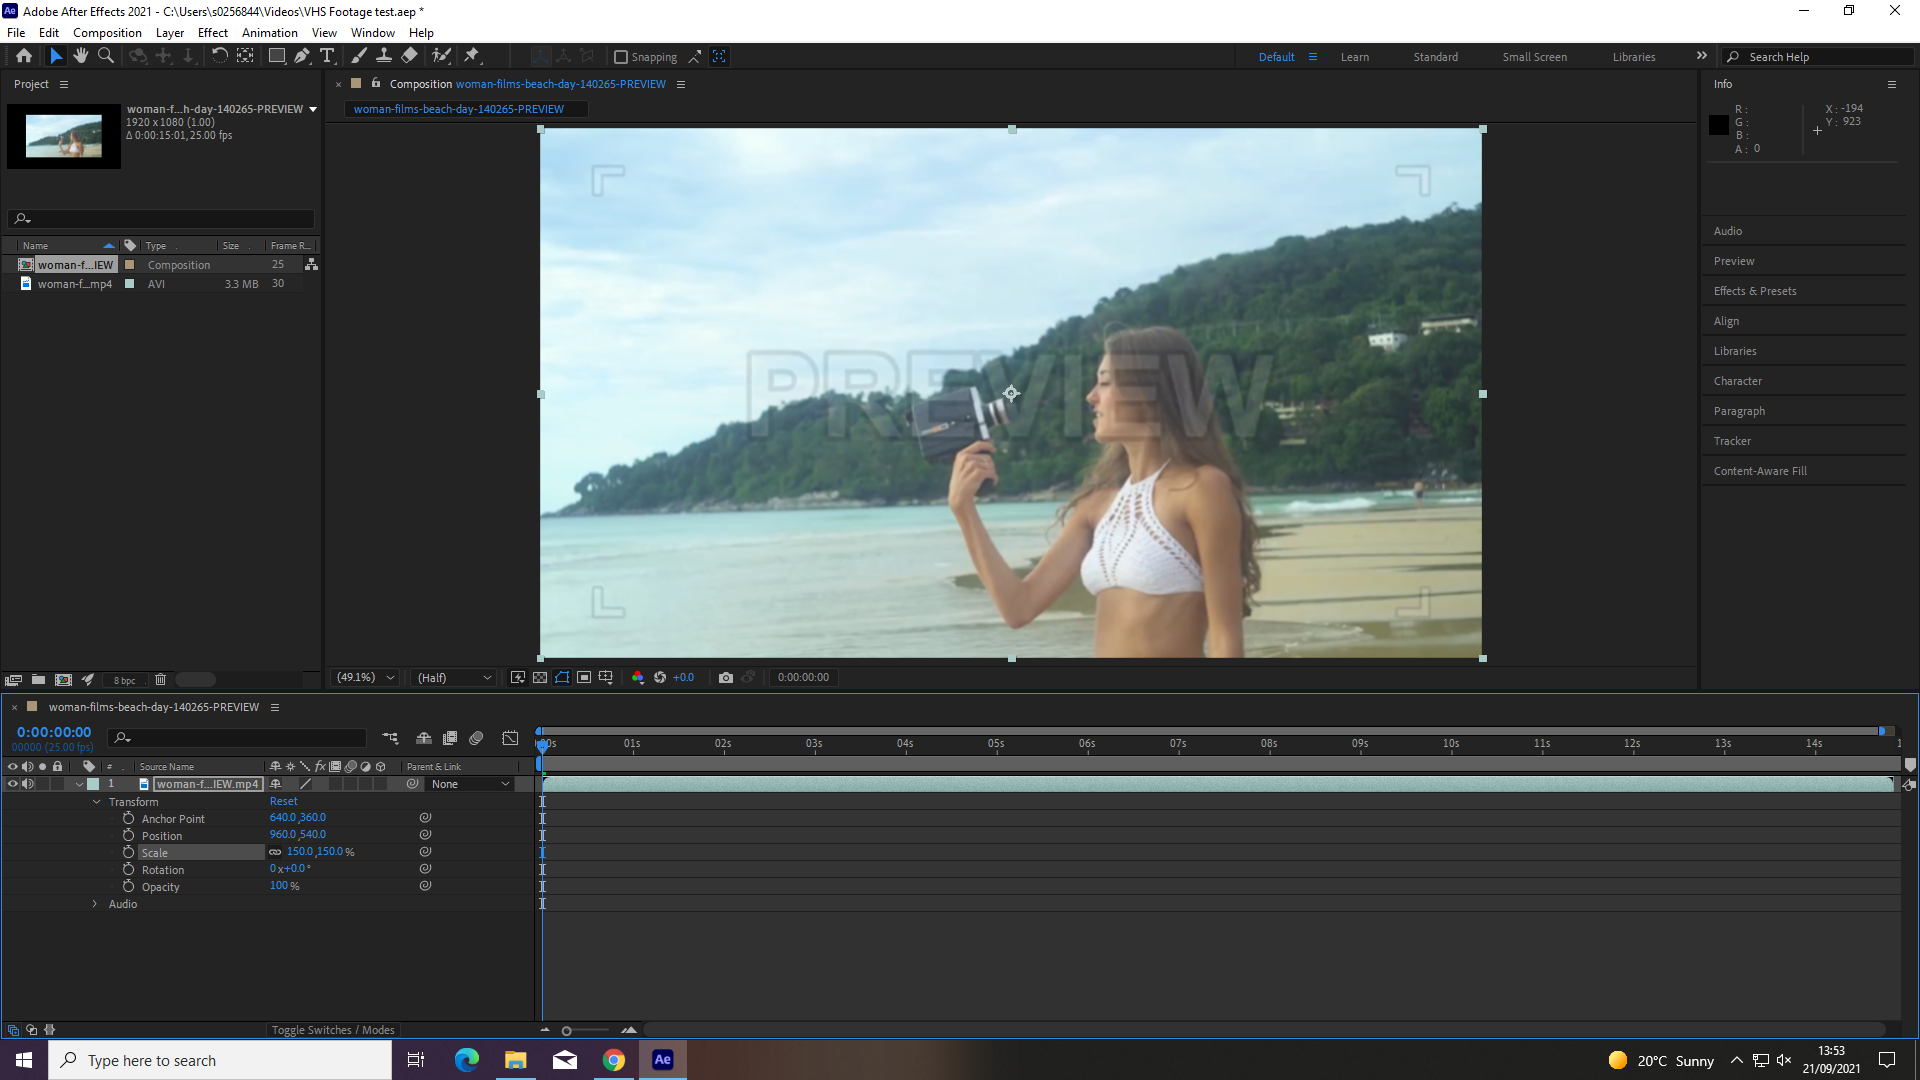Screen dimensions: 1920x1080
Task: Hide layer 1 video with eye toggle
Action: (13, 784)
